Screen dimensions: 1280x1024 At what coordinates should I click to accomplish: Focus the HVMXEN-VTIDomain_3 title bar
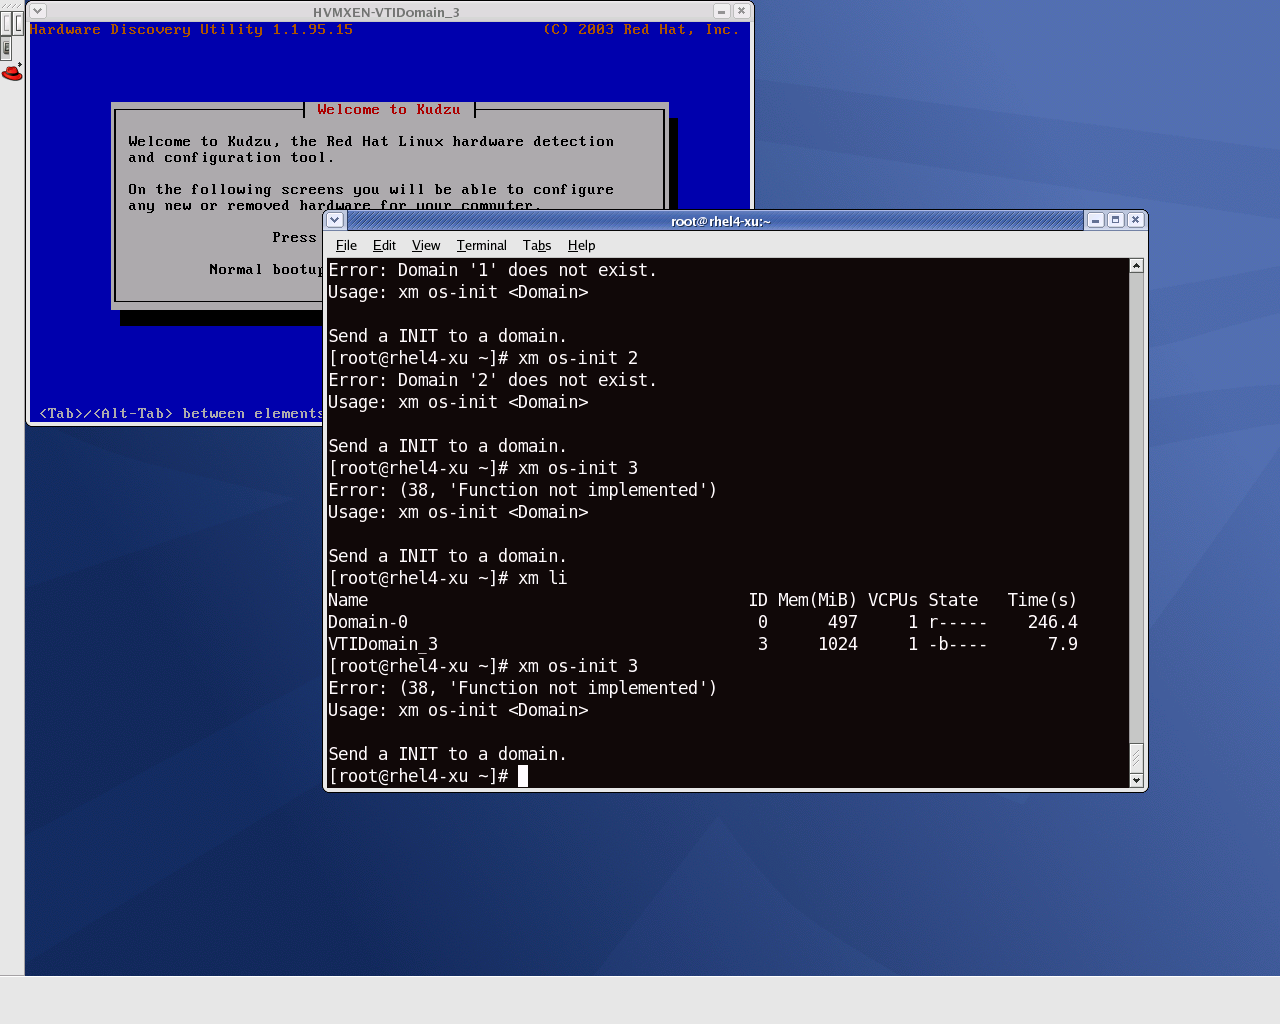pos(386,12)
